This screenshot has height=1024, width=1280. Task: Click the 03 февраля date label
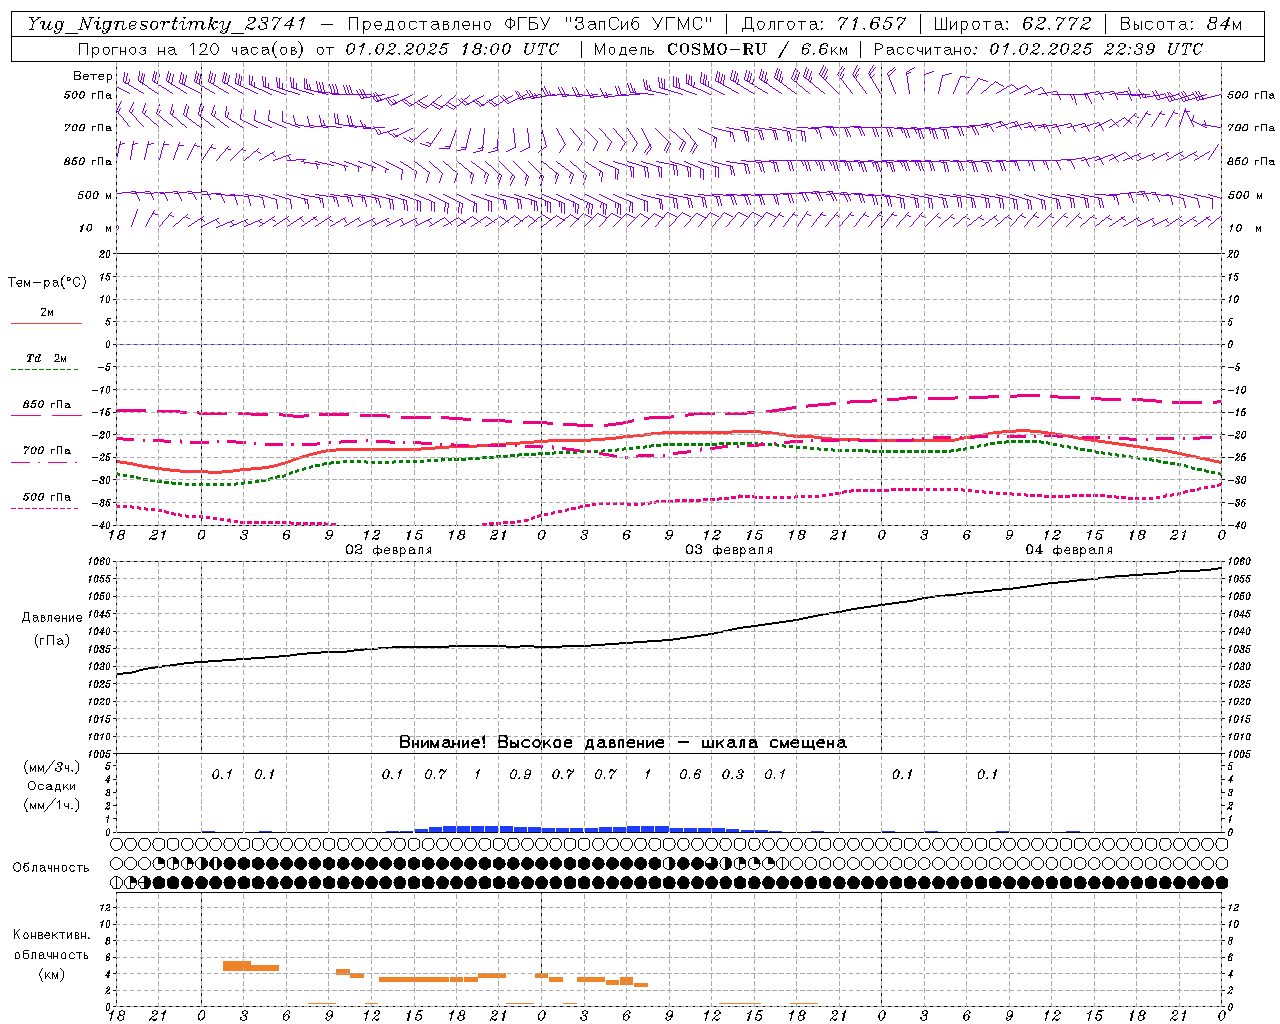pyautogui.click(x=729, y=550)
